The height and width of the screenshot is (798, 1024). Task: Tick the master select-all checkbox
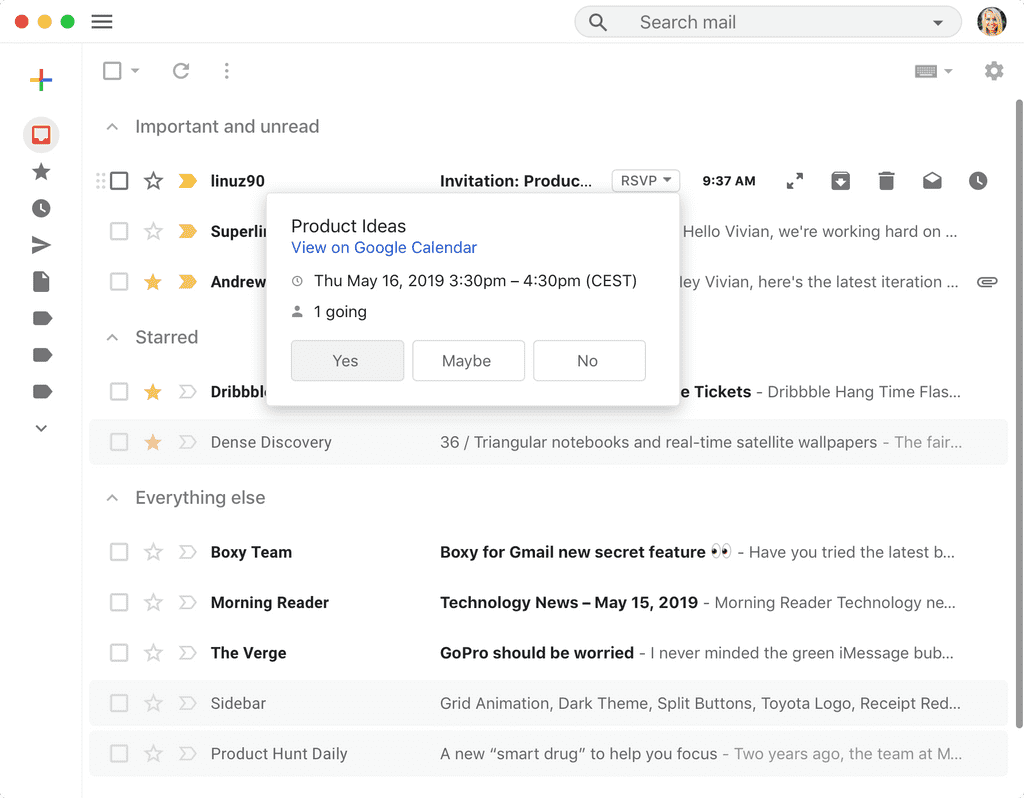112,71
